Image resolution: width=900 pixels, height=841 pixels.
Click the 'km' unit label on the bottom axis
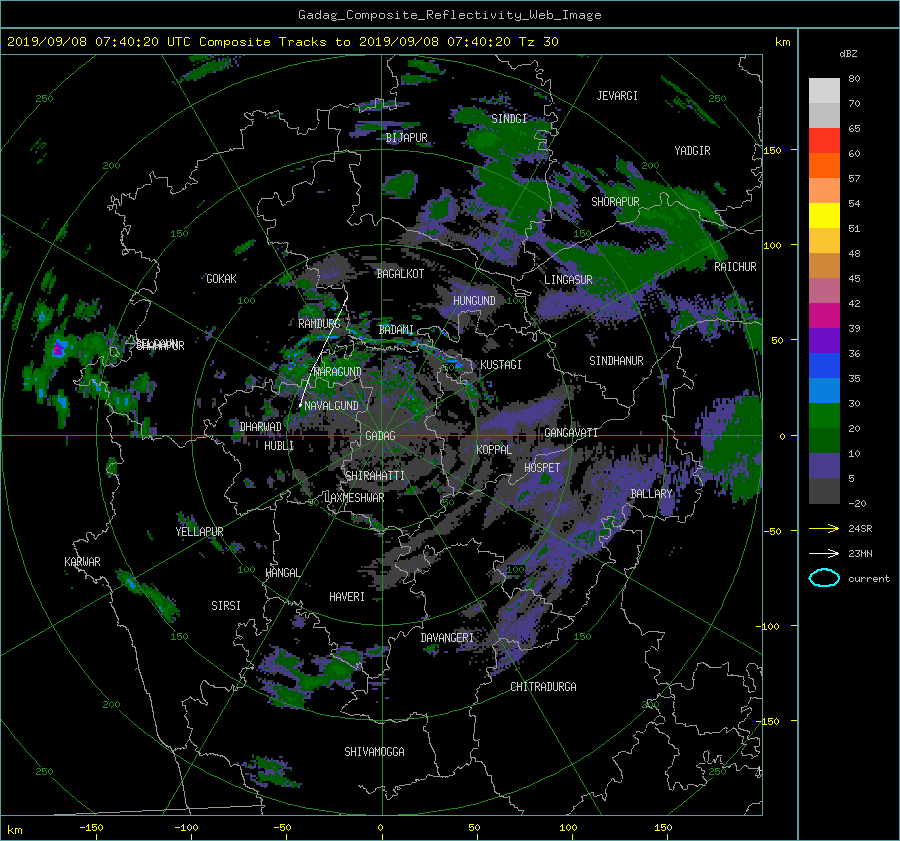(x=14, y=830)
